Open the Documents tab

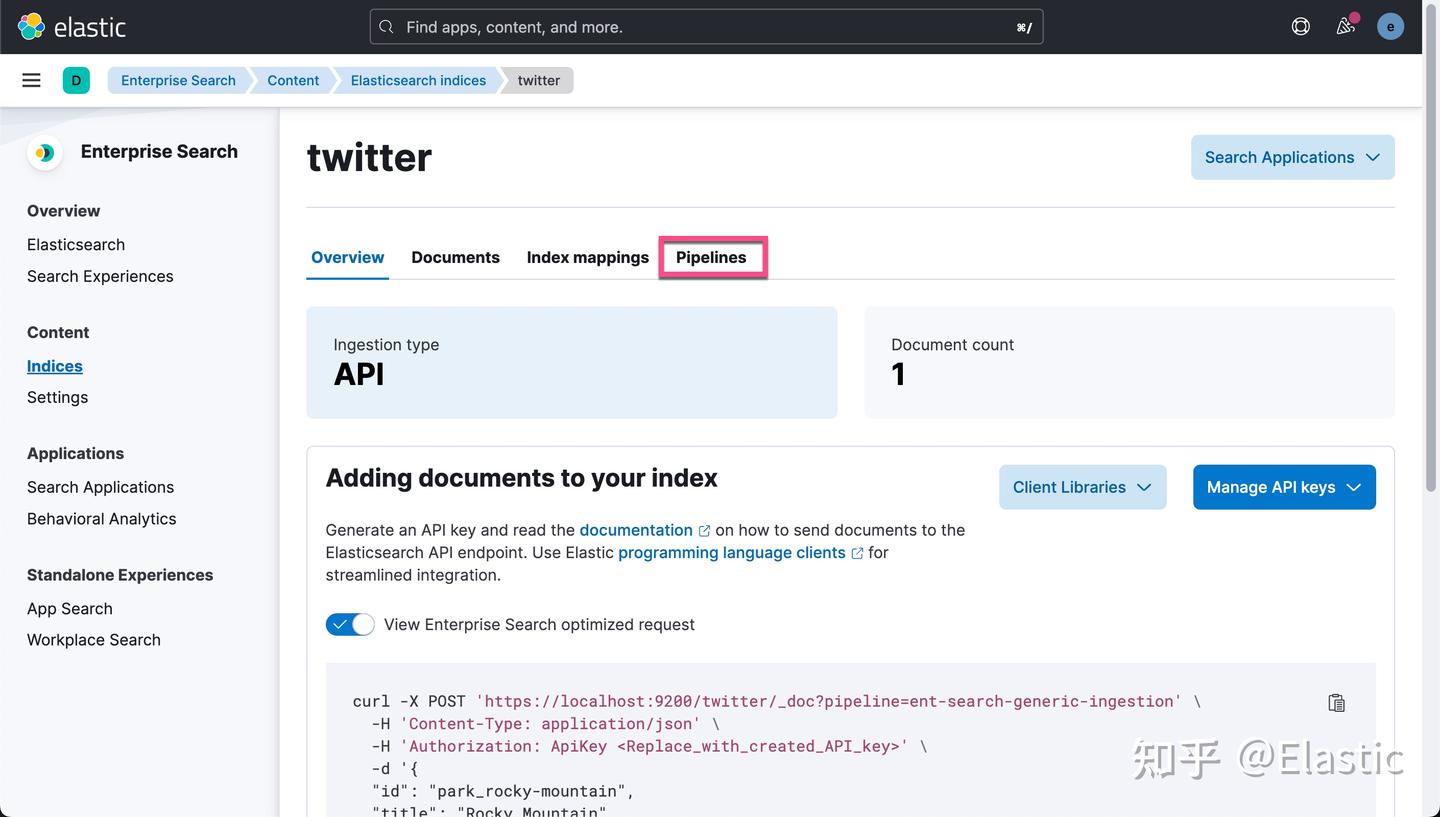[x=455, y=257]
